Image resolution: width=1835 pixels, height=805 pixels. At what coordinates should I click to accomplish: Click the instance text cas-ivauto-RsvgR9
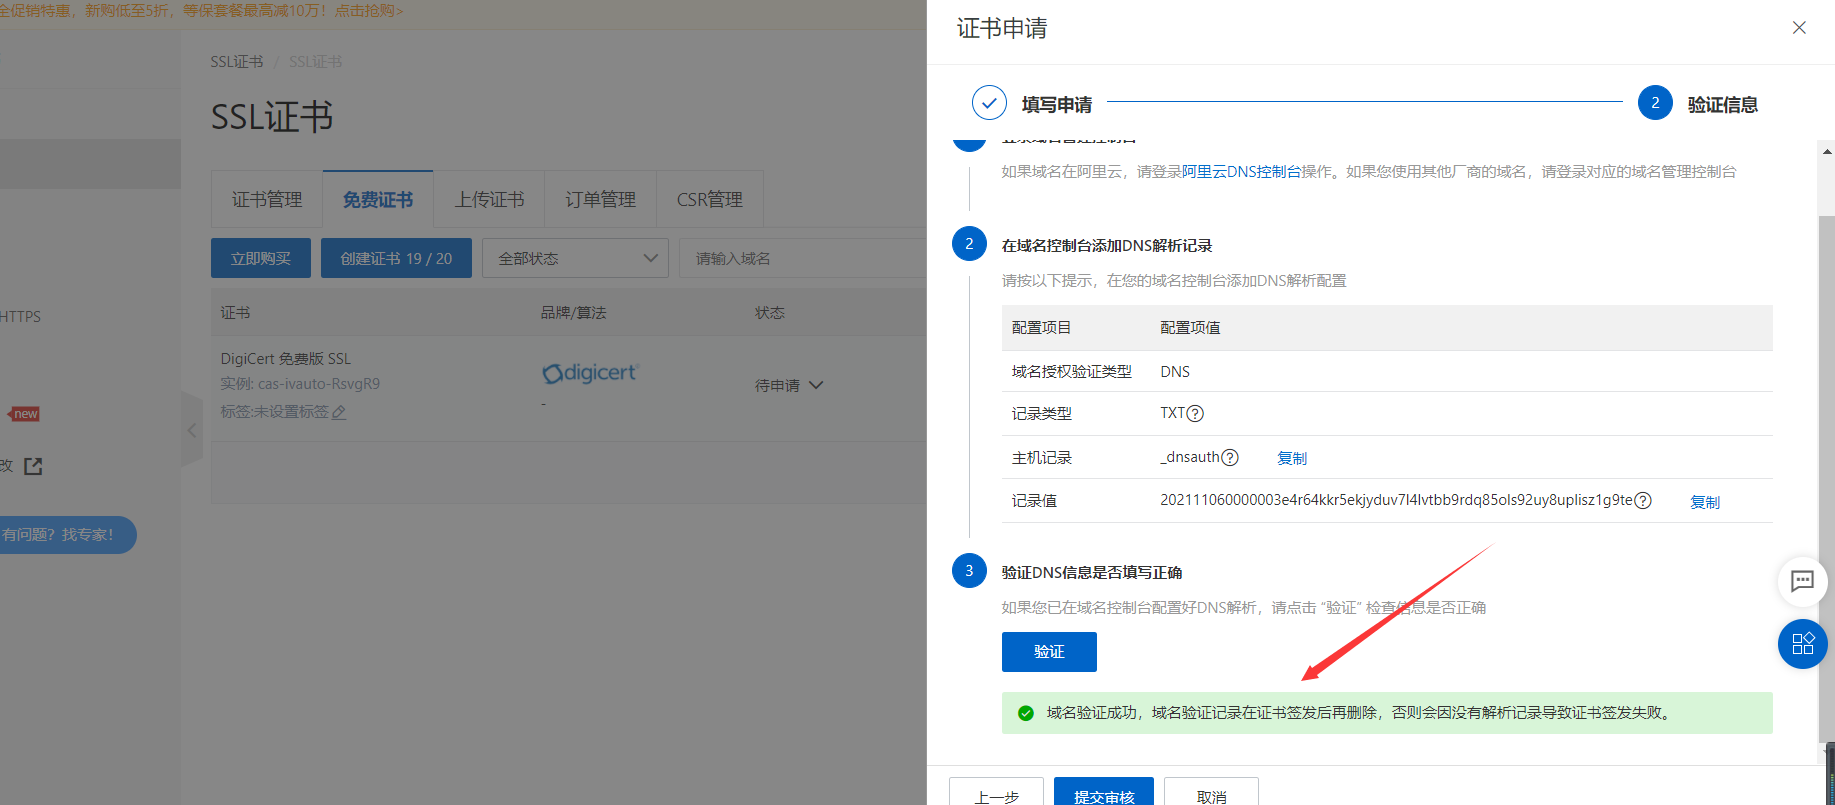(319, 384)
